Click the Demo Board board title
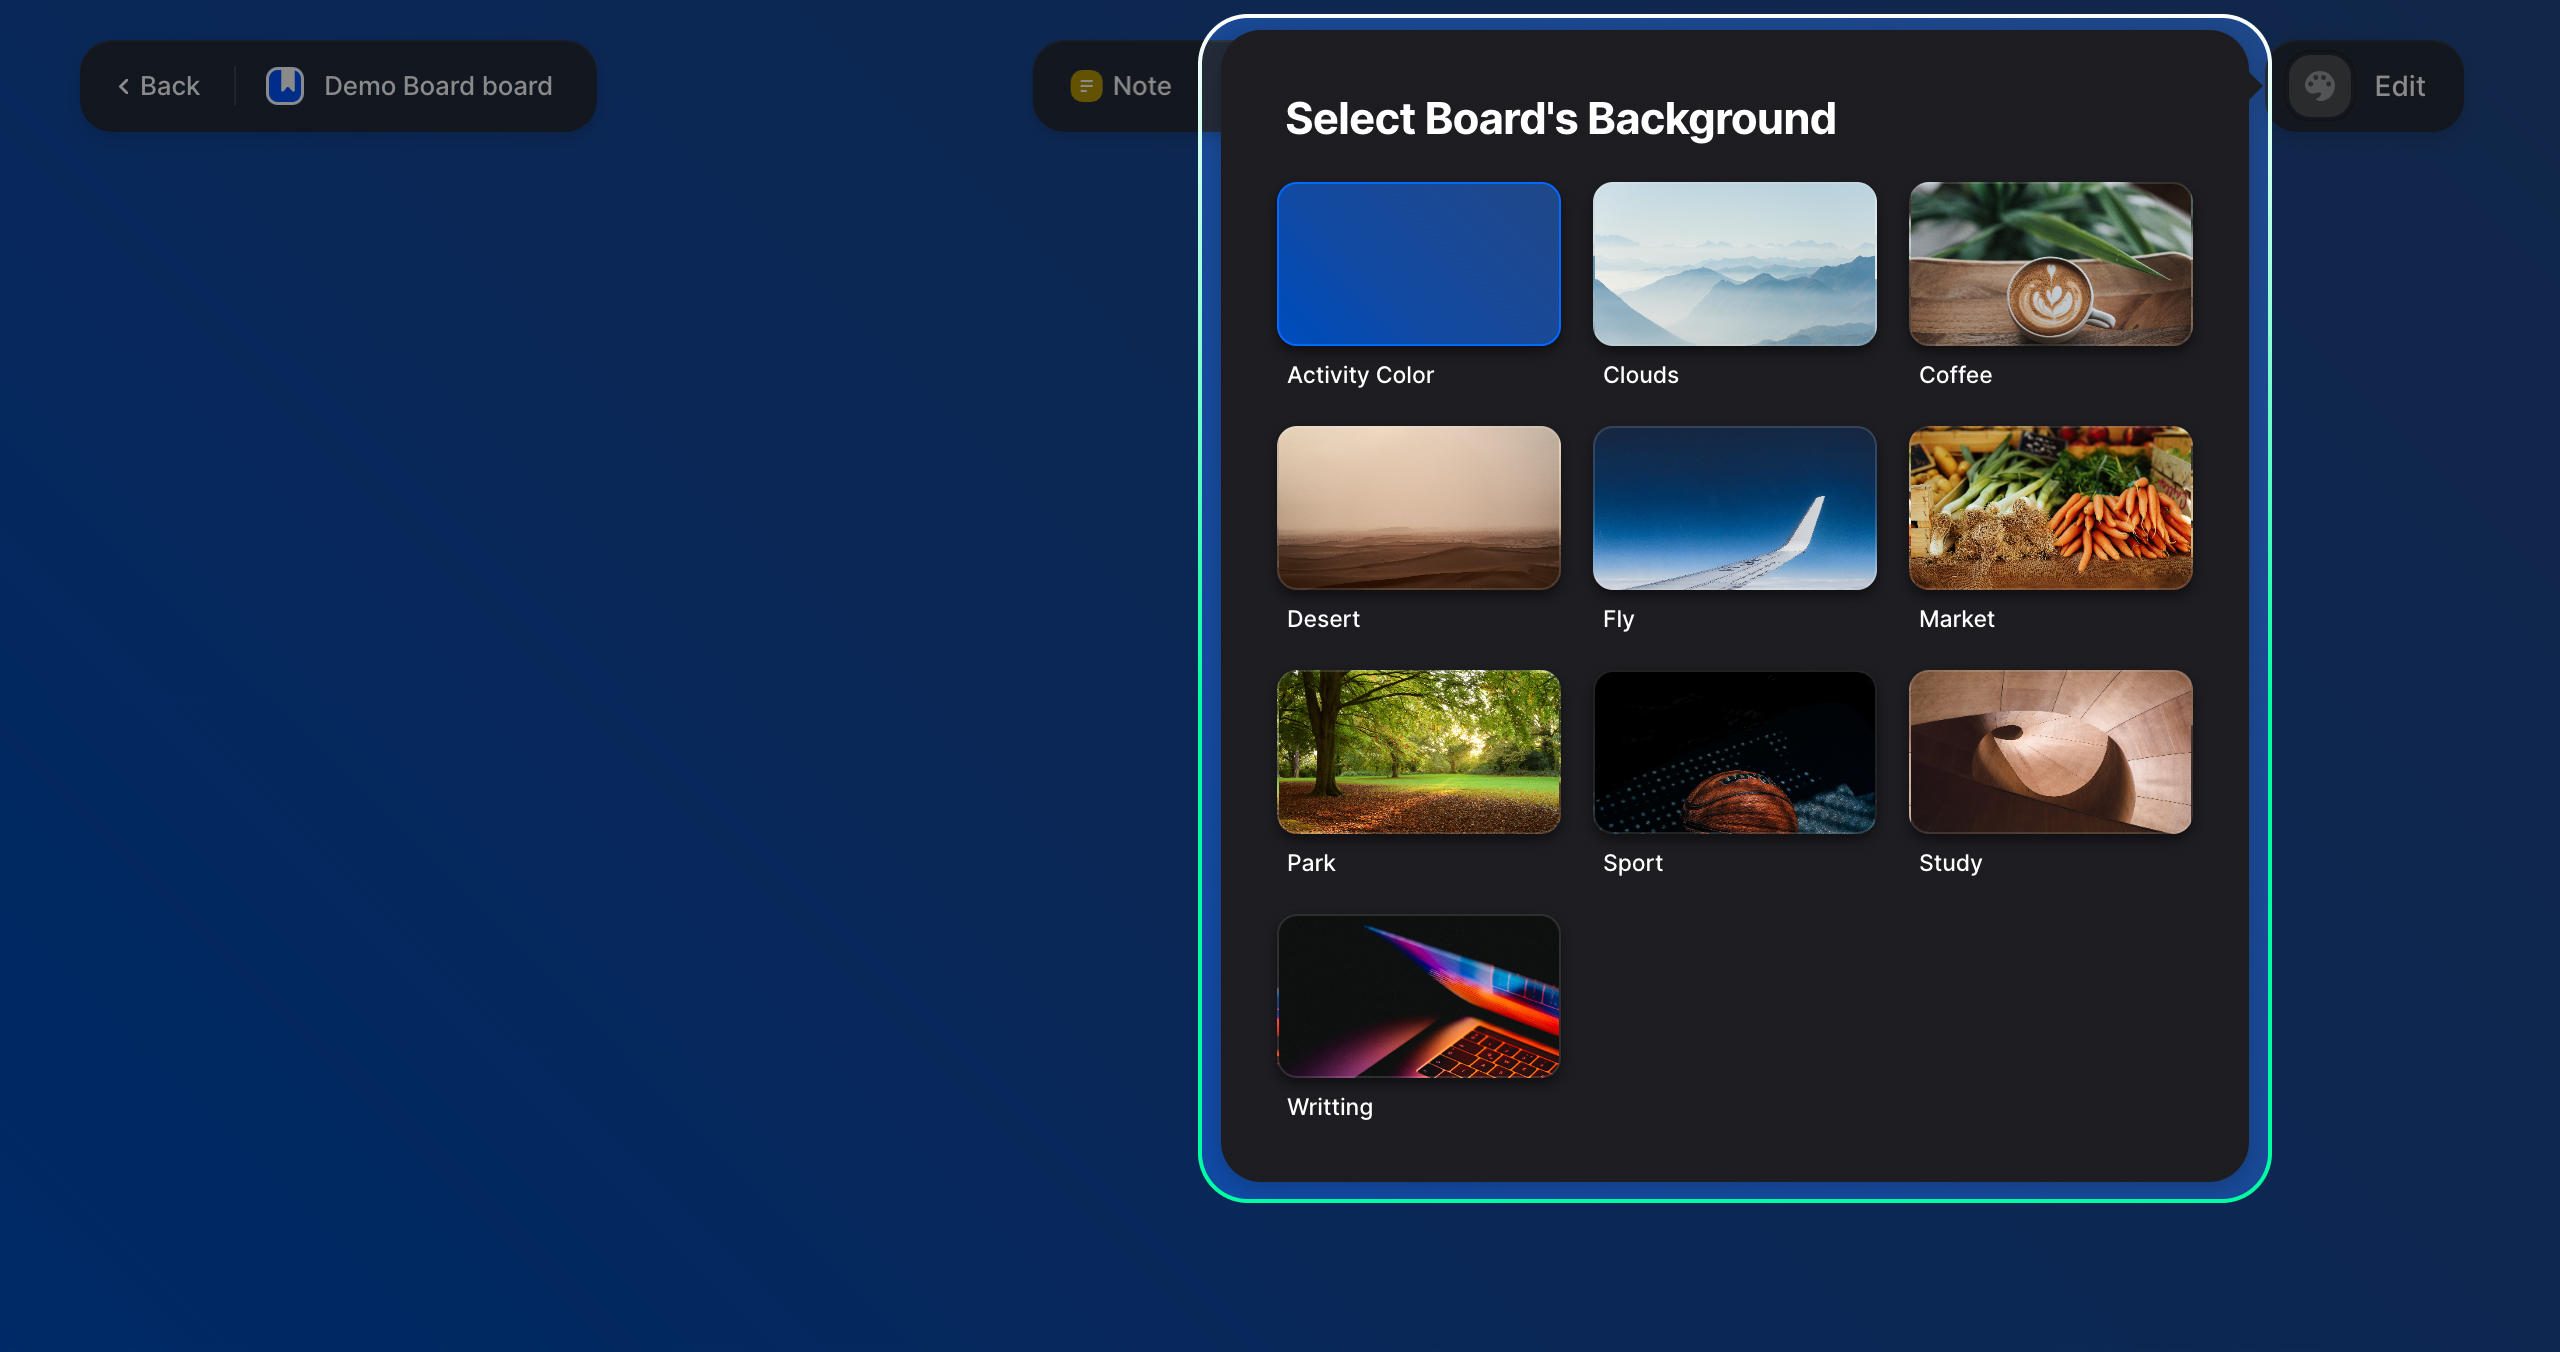This screenshot has width=2560, height=1352. (438, 86)
